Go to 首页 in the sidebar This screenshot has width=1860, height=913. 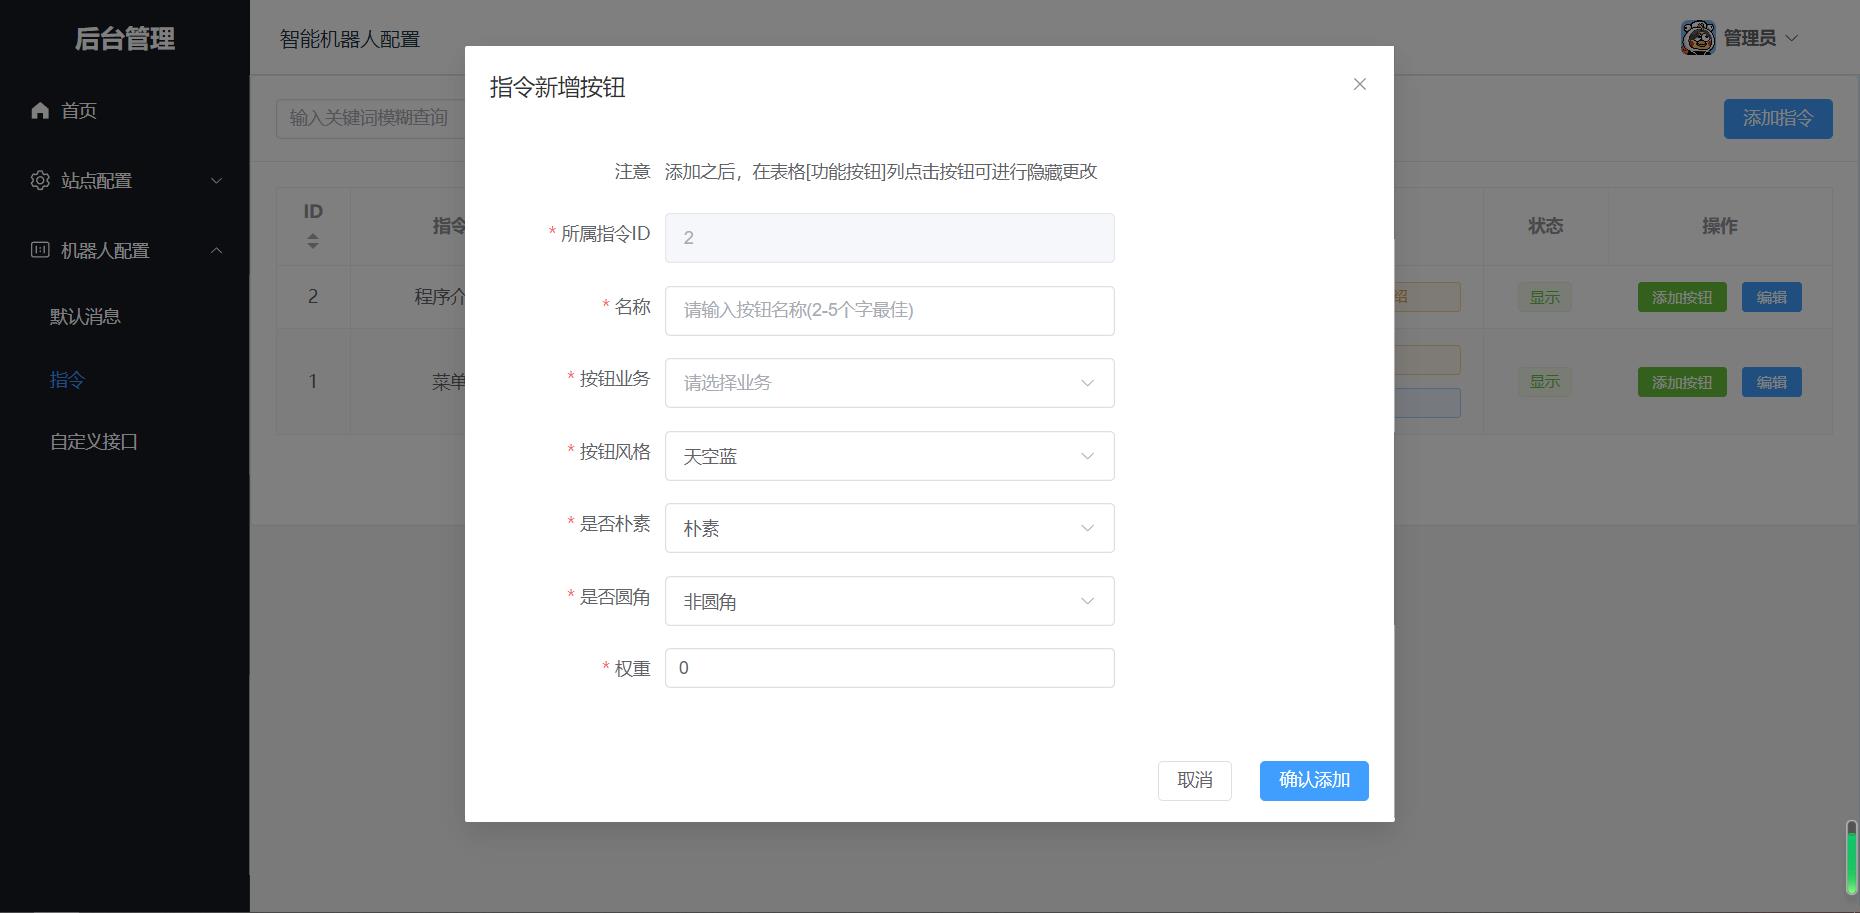click(125, 110)
